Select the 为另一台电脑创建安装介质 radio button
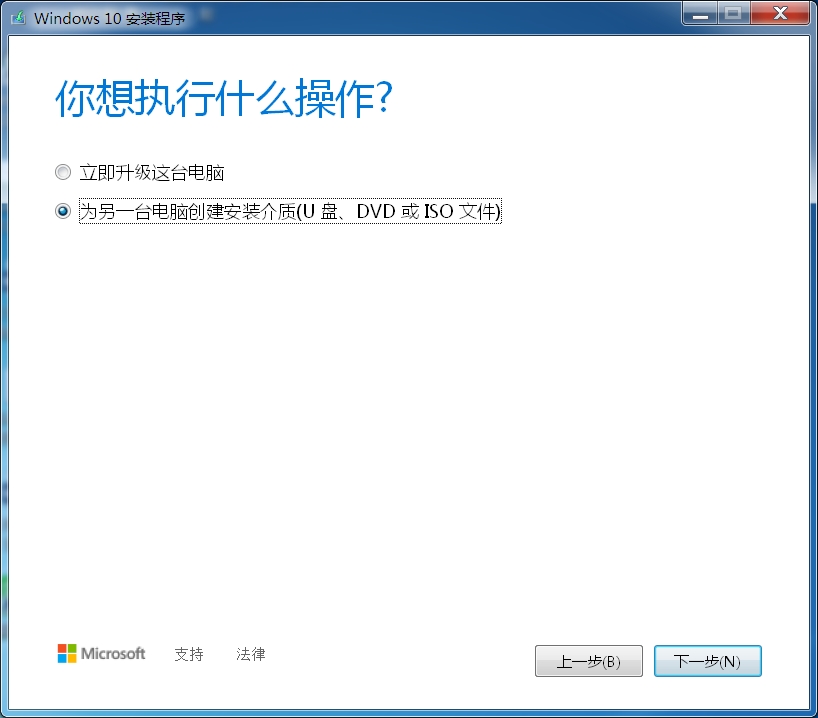Screen dimensions: 818x718 [63, 211]
